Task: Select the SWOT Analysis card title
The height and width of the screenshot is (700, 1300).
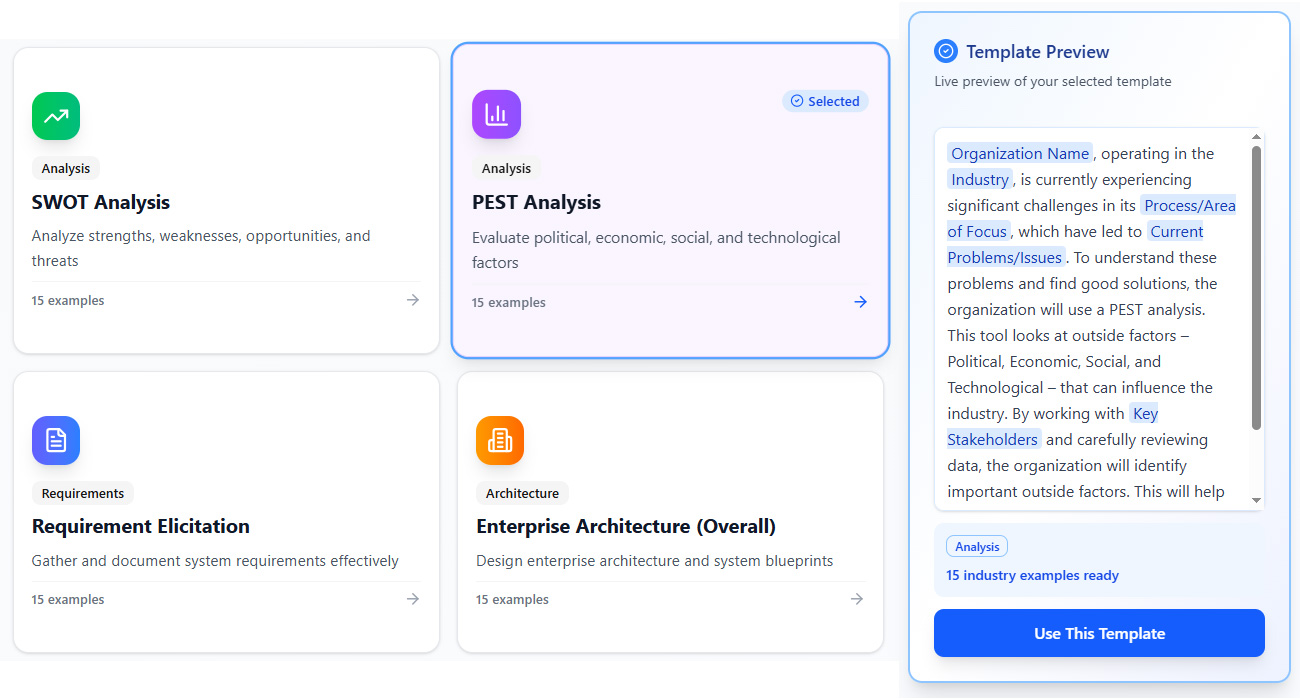Action: point(101,202)
